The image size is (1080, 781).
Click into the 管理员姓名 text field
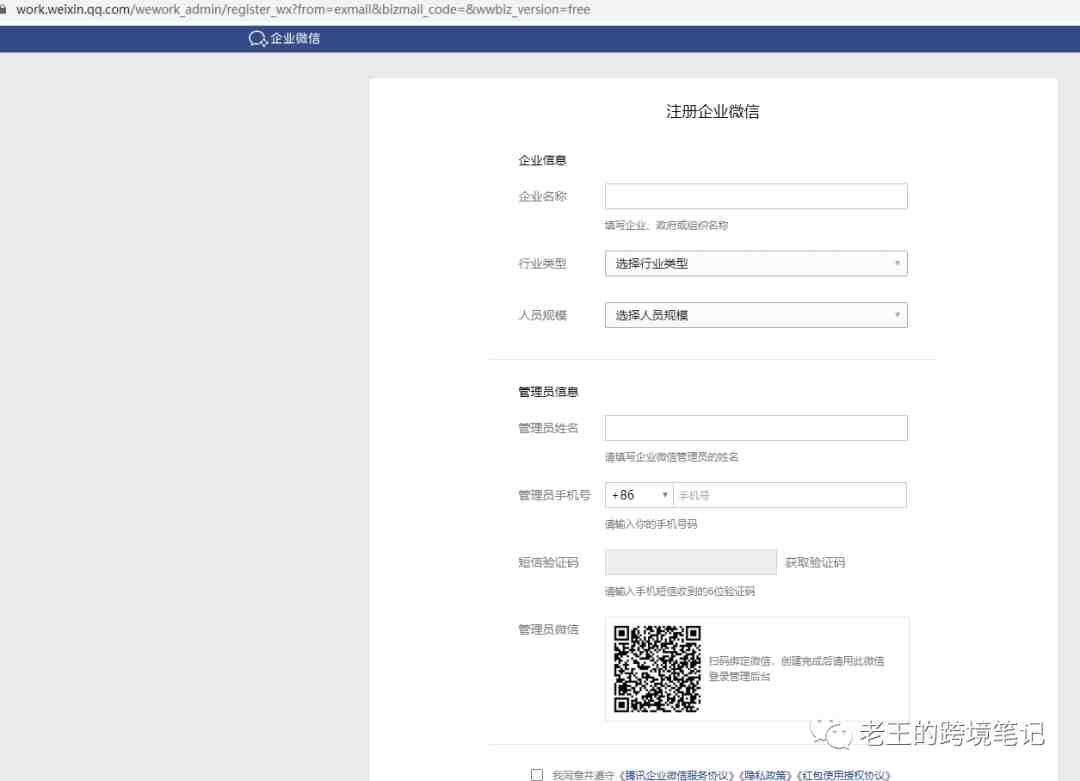pyautogui.click(x=756, y=428)
